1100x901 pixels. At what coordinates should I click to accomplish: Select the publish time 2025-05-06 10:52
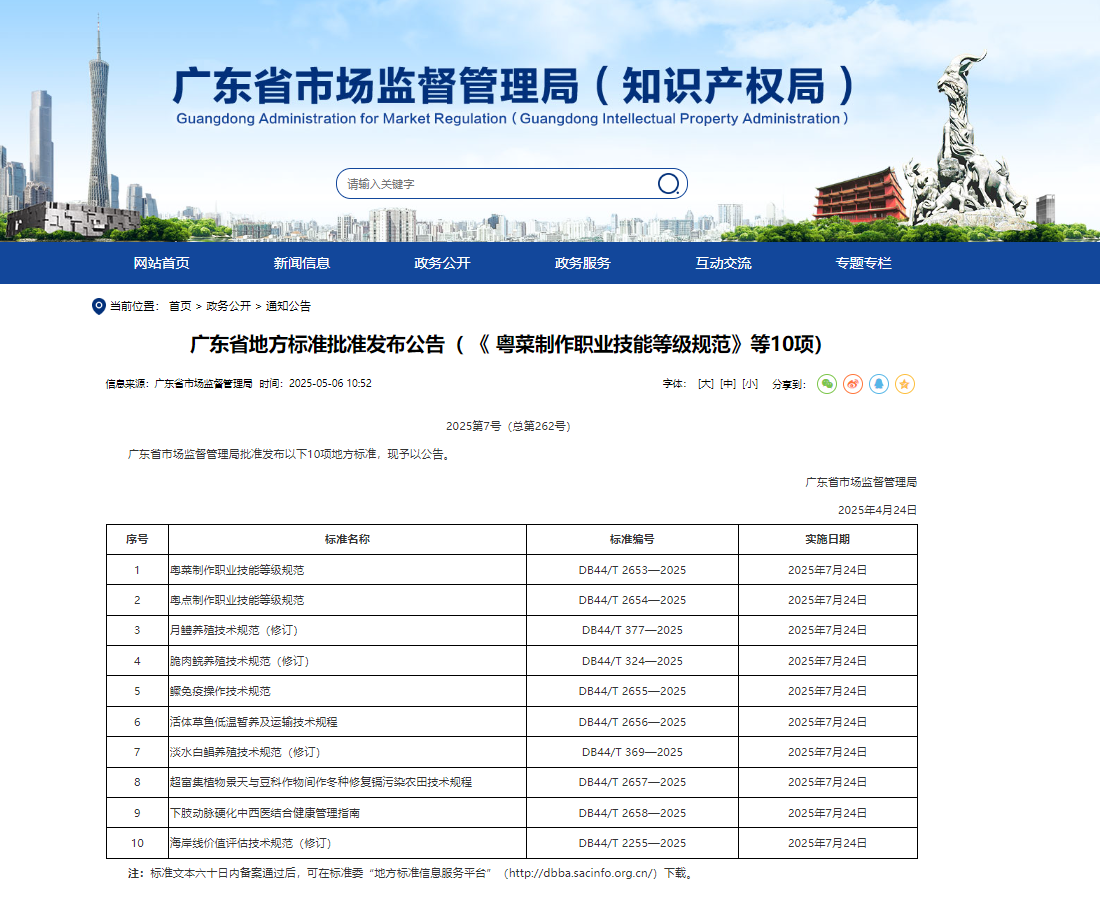[330, 383]
